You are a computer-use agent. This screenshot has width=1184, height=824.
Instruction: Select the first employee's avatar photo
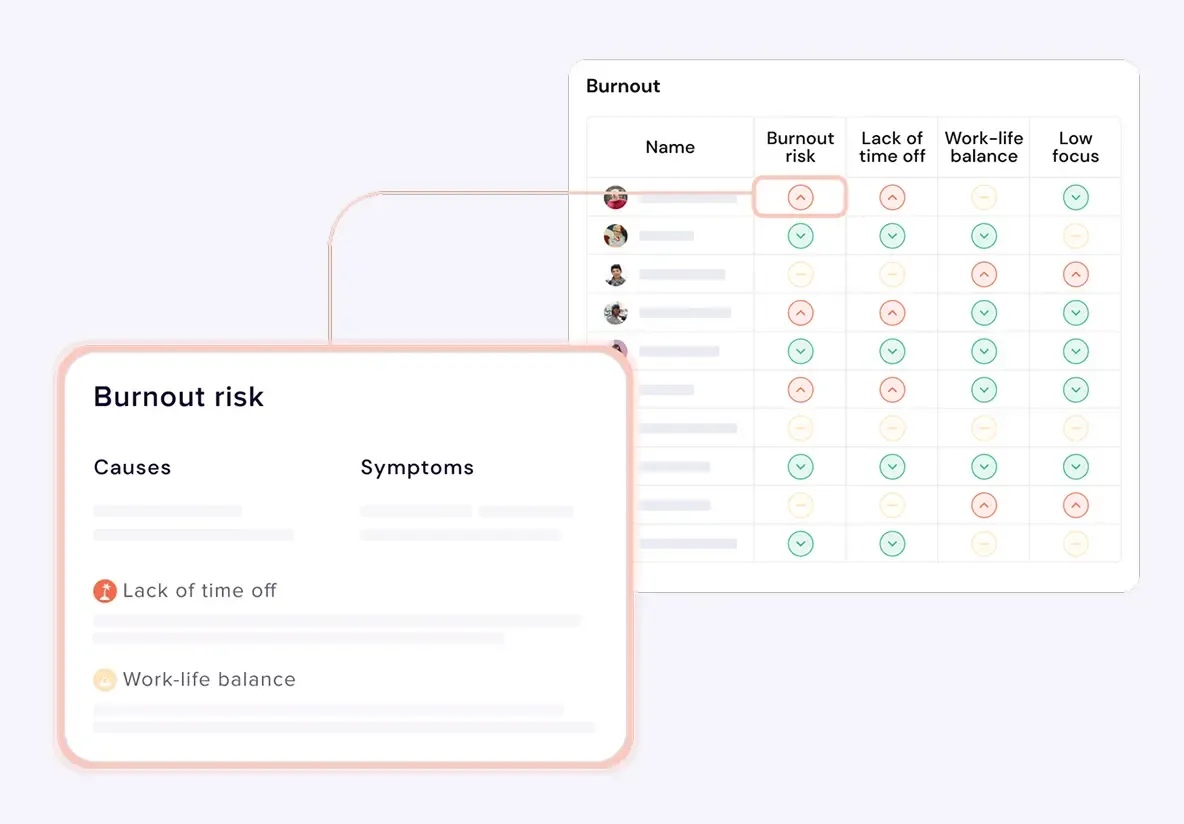(x=616, y=197)
